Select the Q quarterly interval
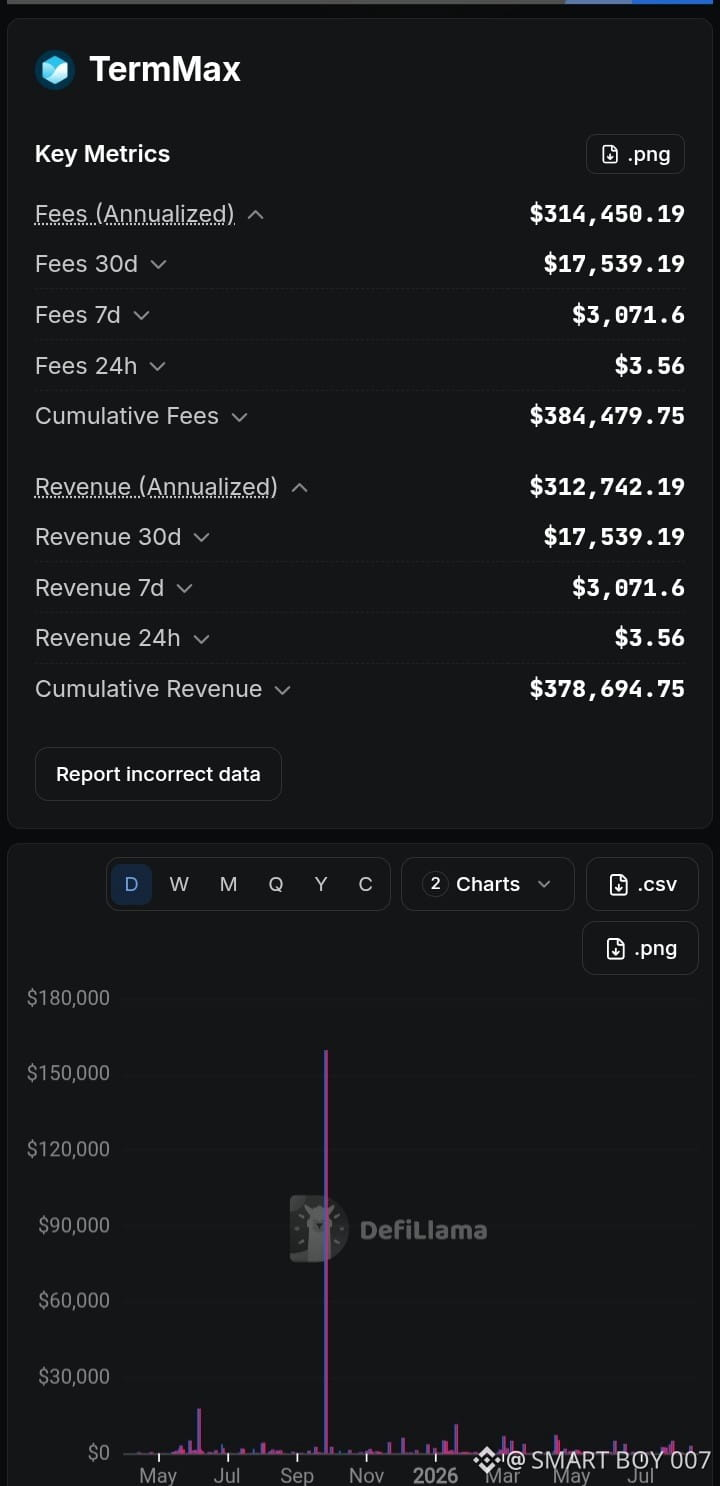This screenshot has width=720, height=1486. pos(275,884)
